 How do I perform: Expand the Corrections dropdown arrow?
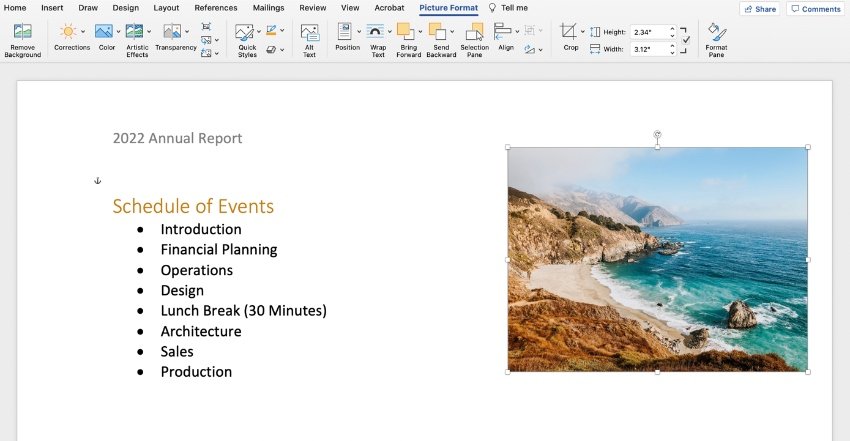[83, 31]
